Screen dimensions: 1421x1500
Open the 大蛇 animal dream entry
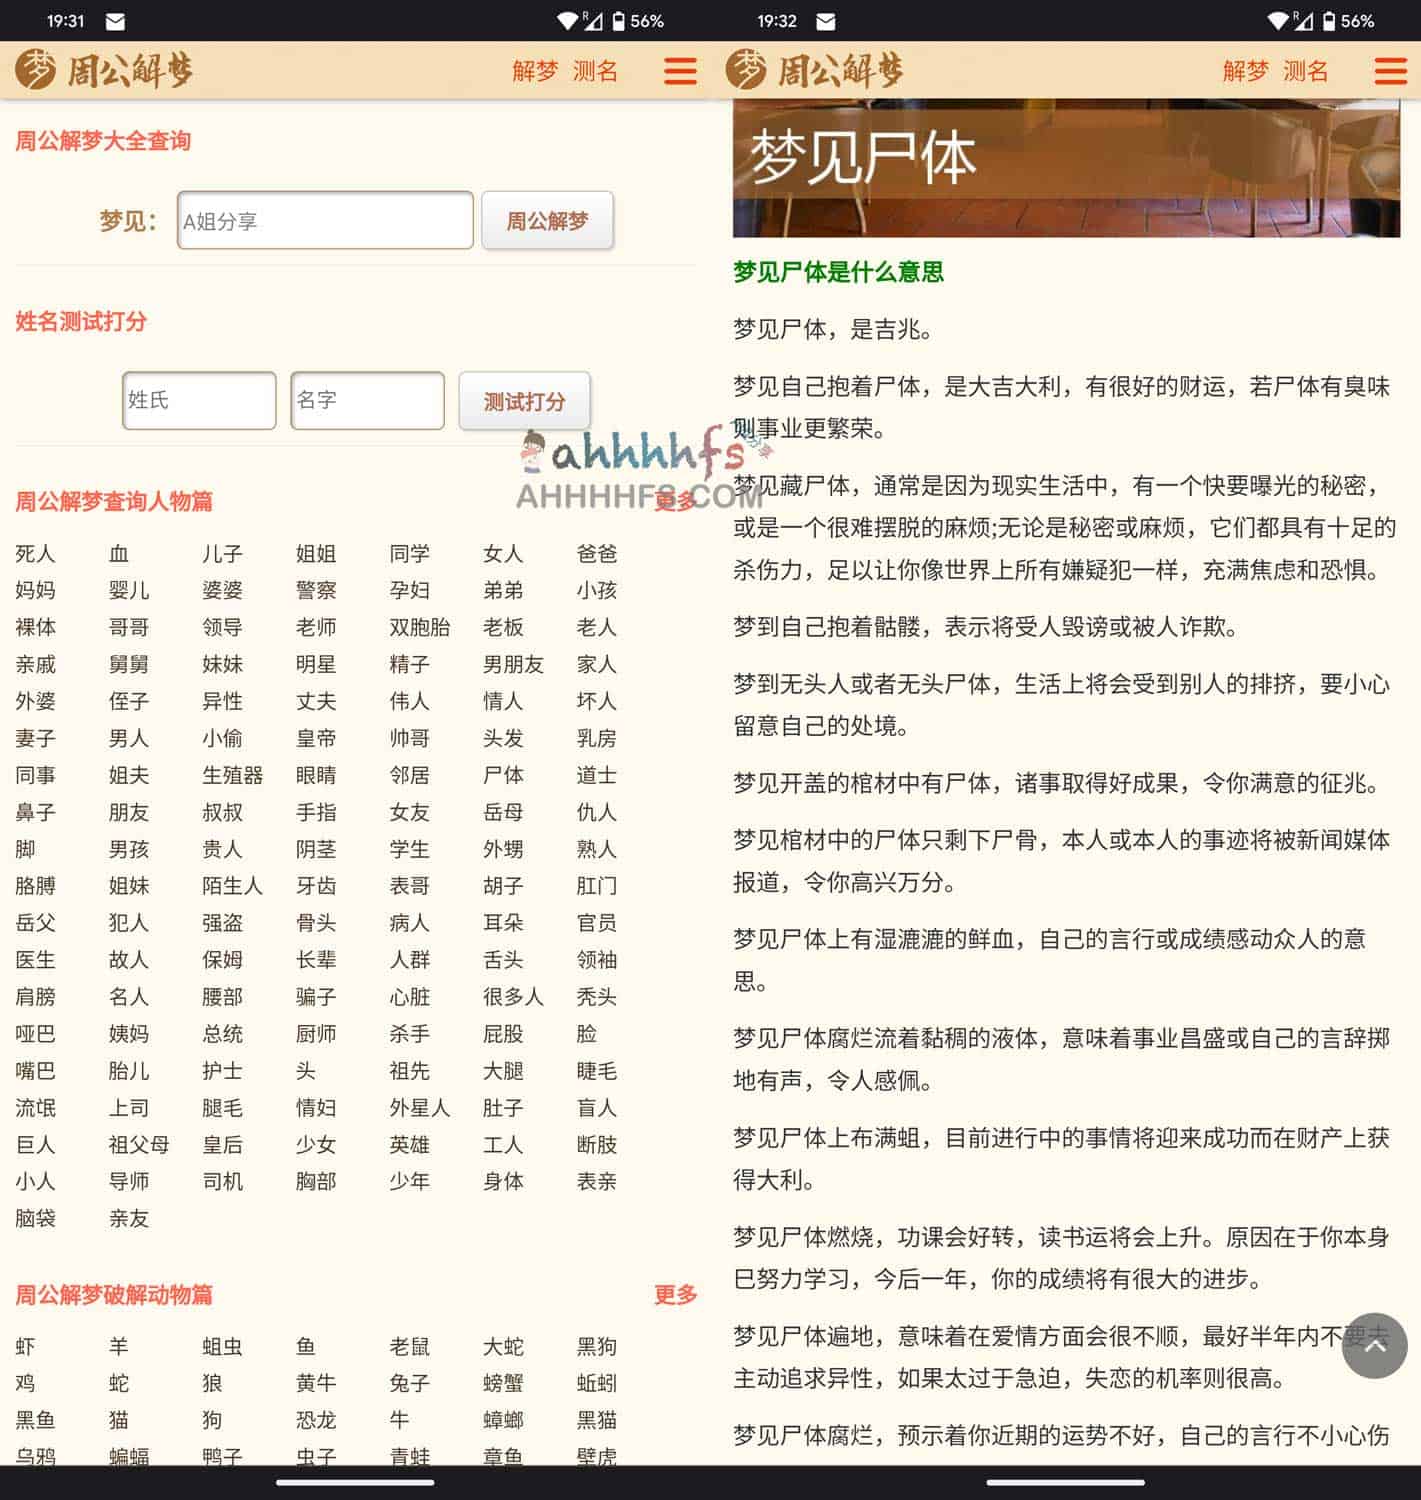pos(503,1348)
